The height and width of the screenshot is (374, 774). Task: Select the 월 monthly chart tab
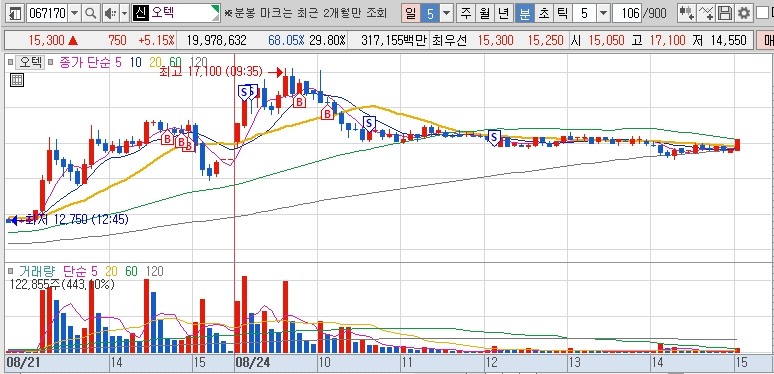pyautogui.click(x=484, y=13)
